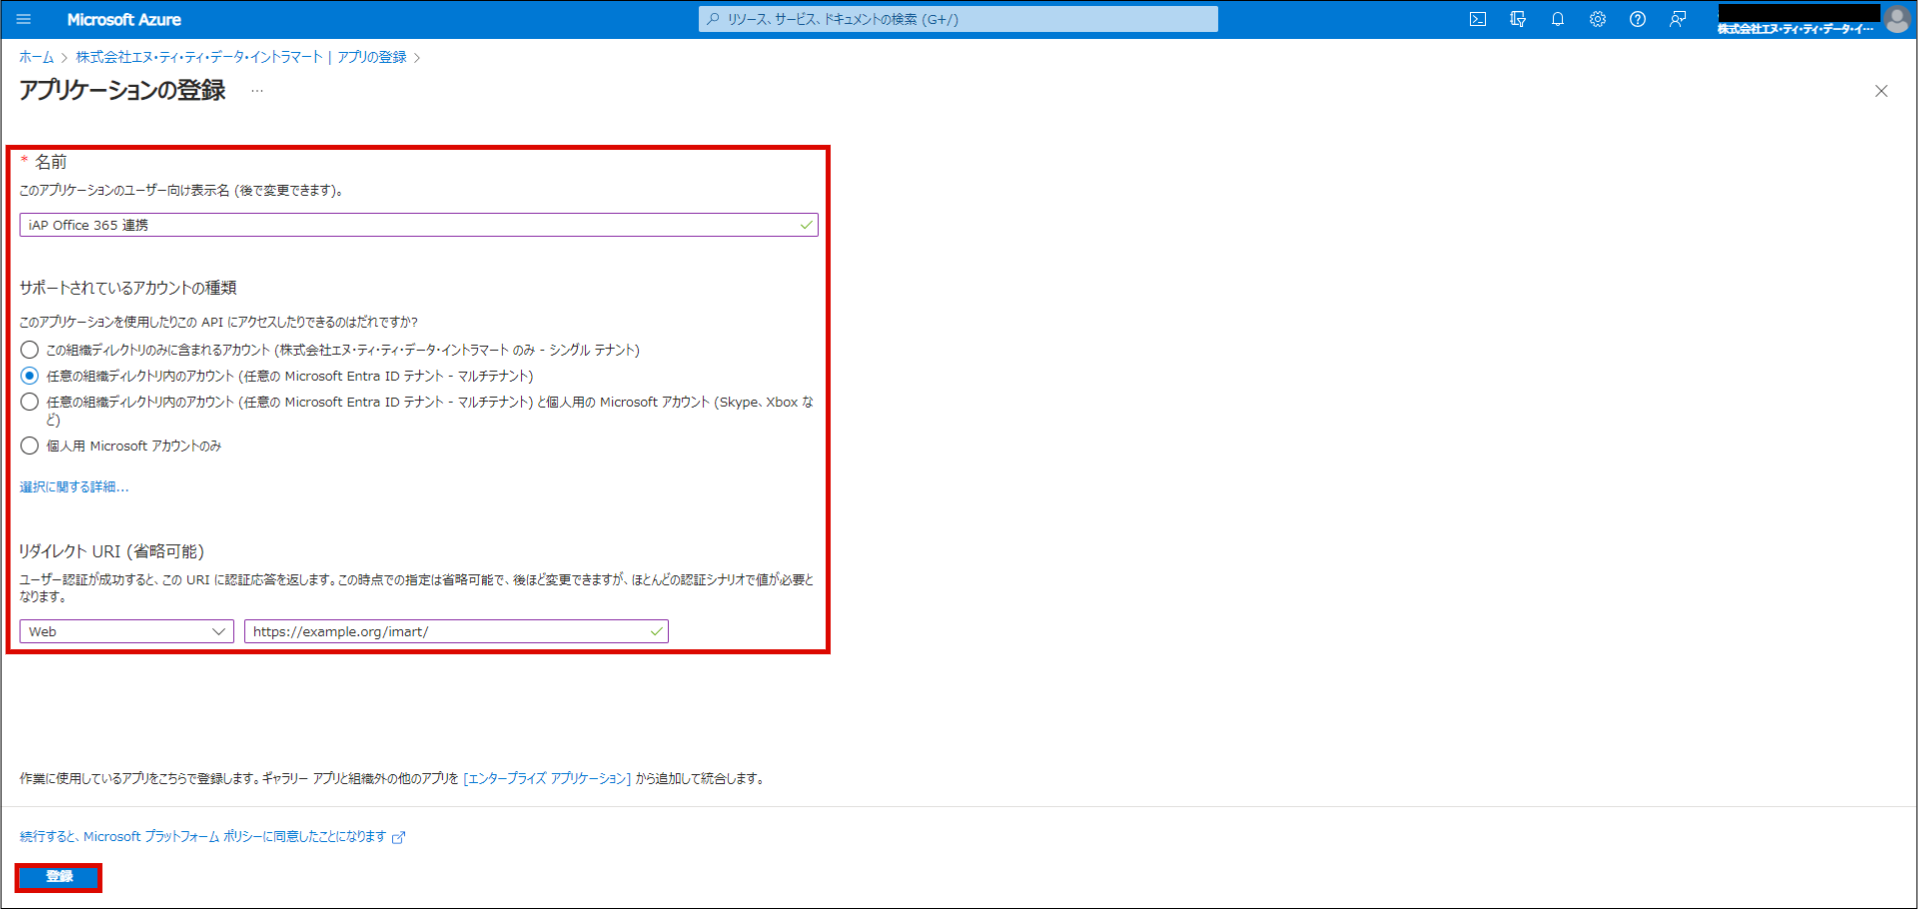
Task: Open the feedback icon in header
Action: (x=1677, y=19)
